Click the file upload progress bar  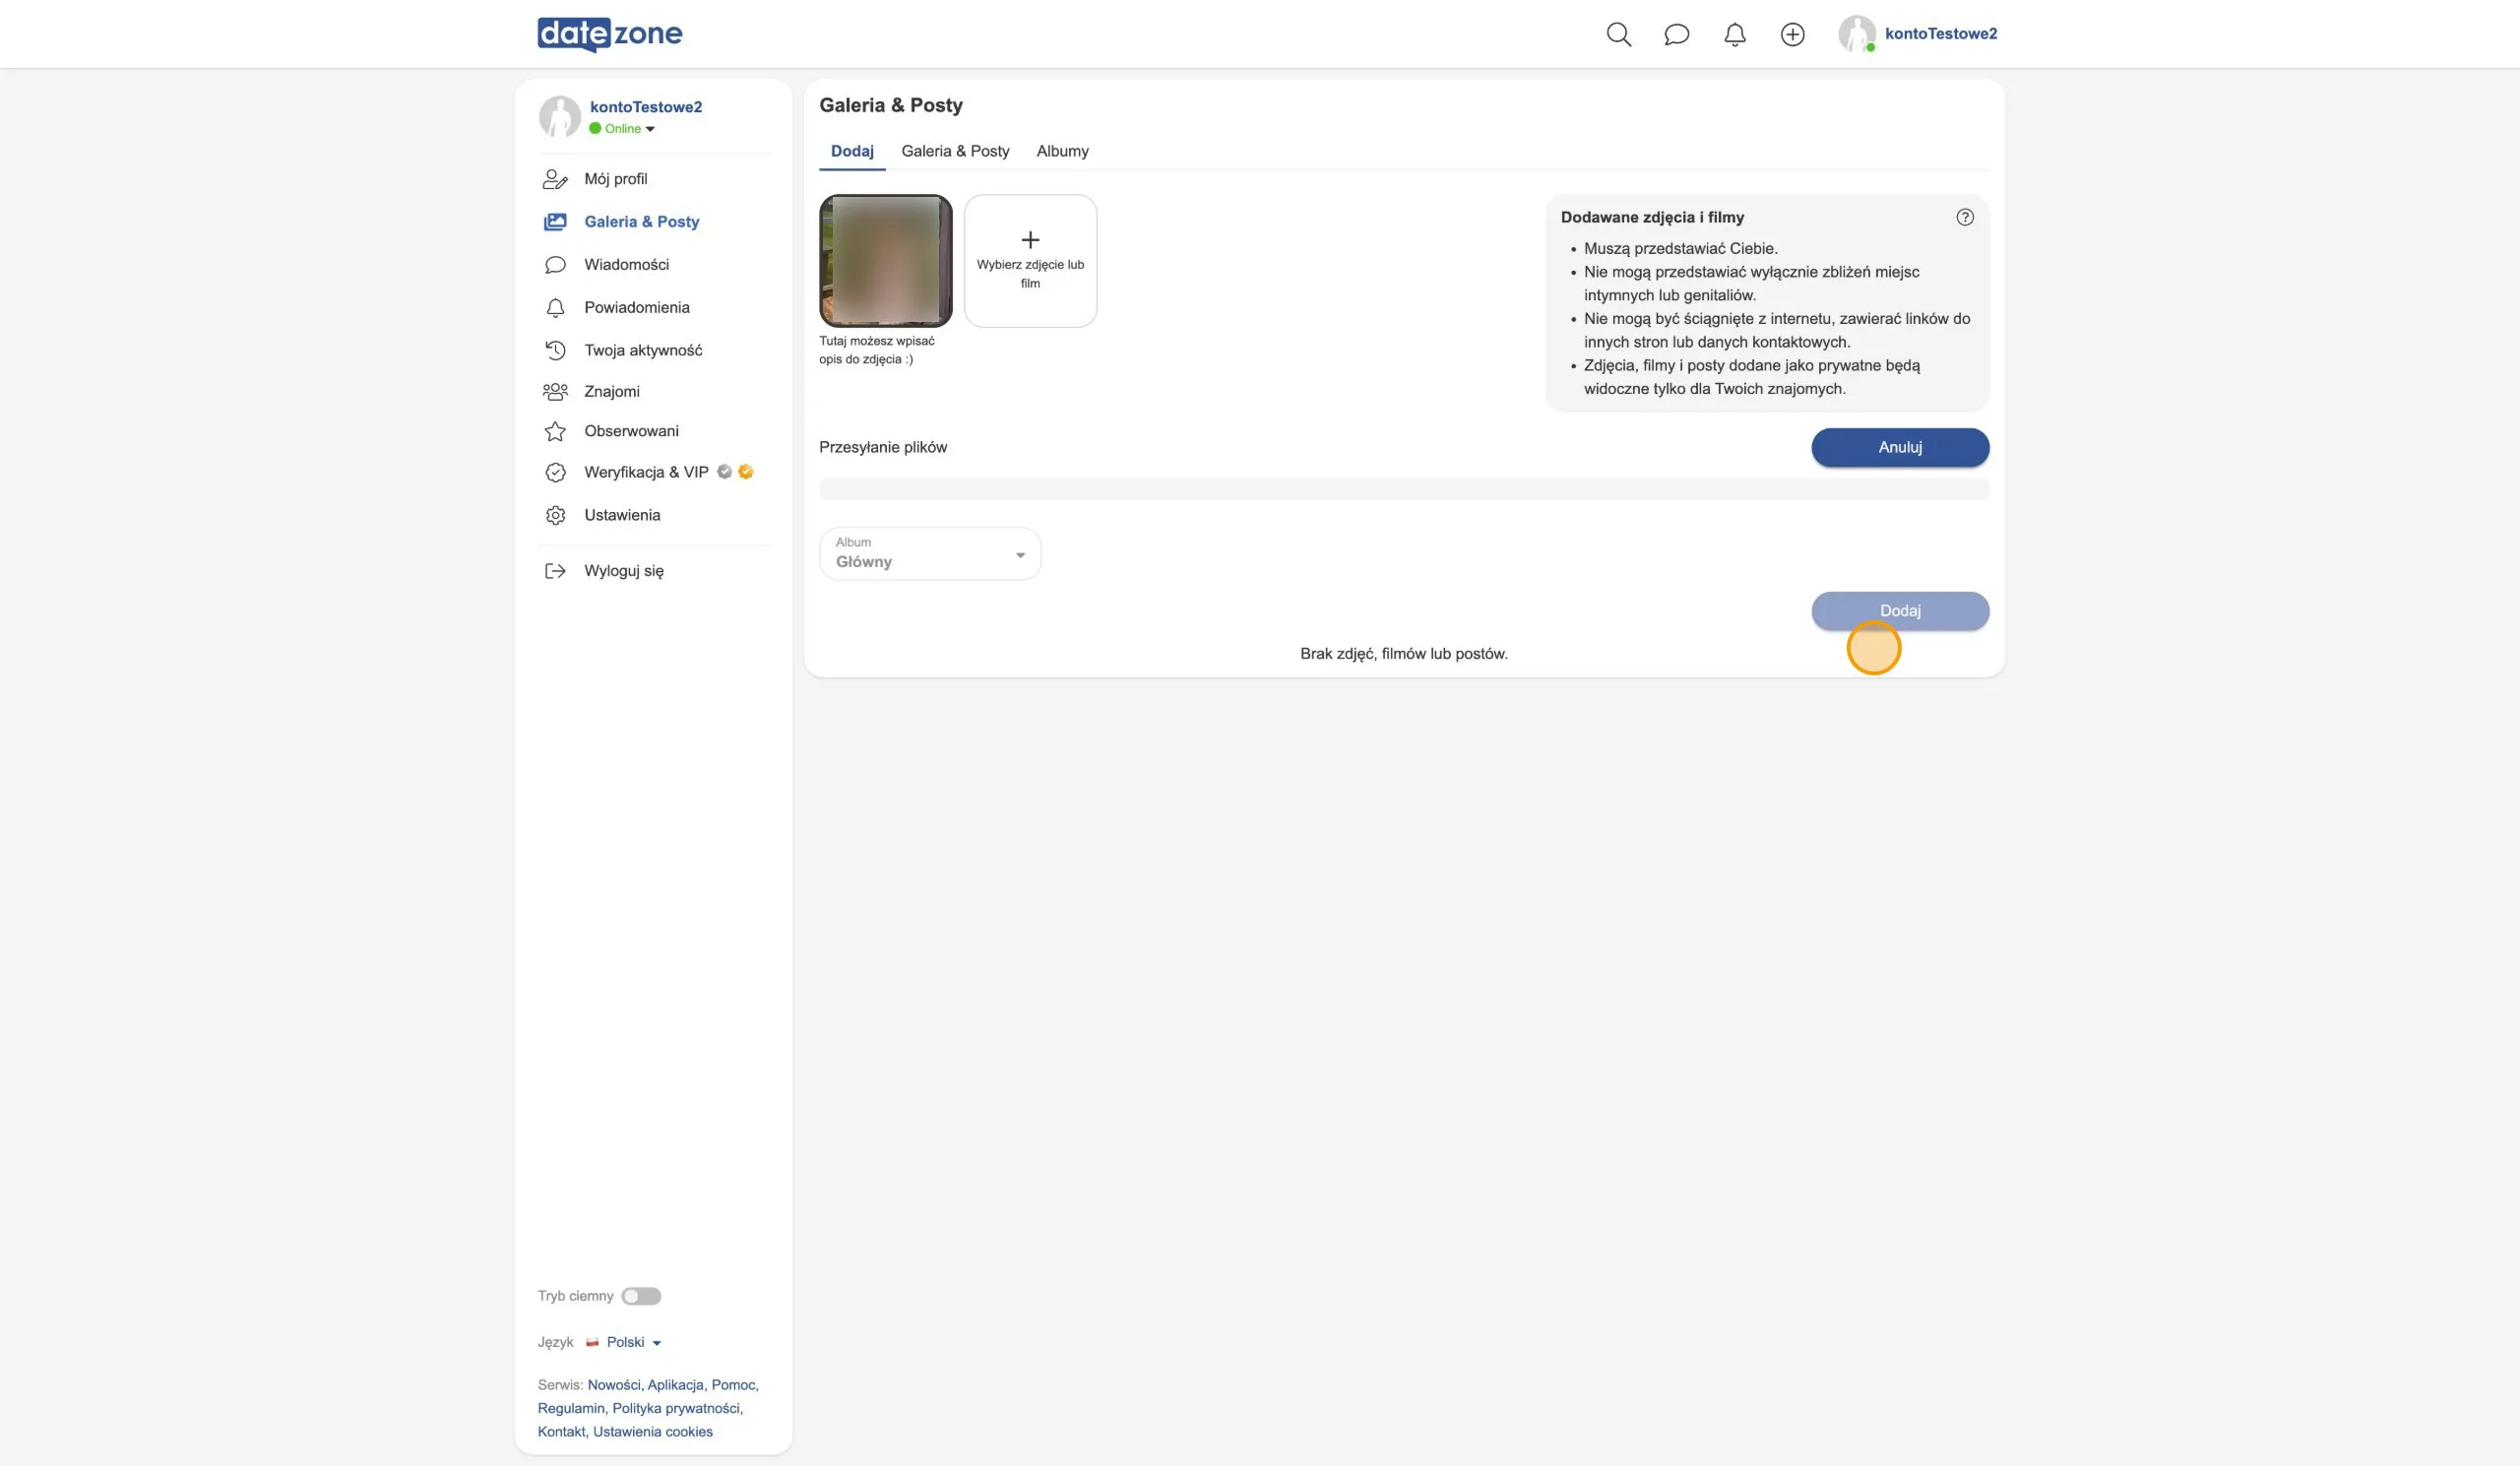(x=1404, y=489)
